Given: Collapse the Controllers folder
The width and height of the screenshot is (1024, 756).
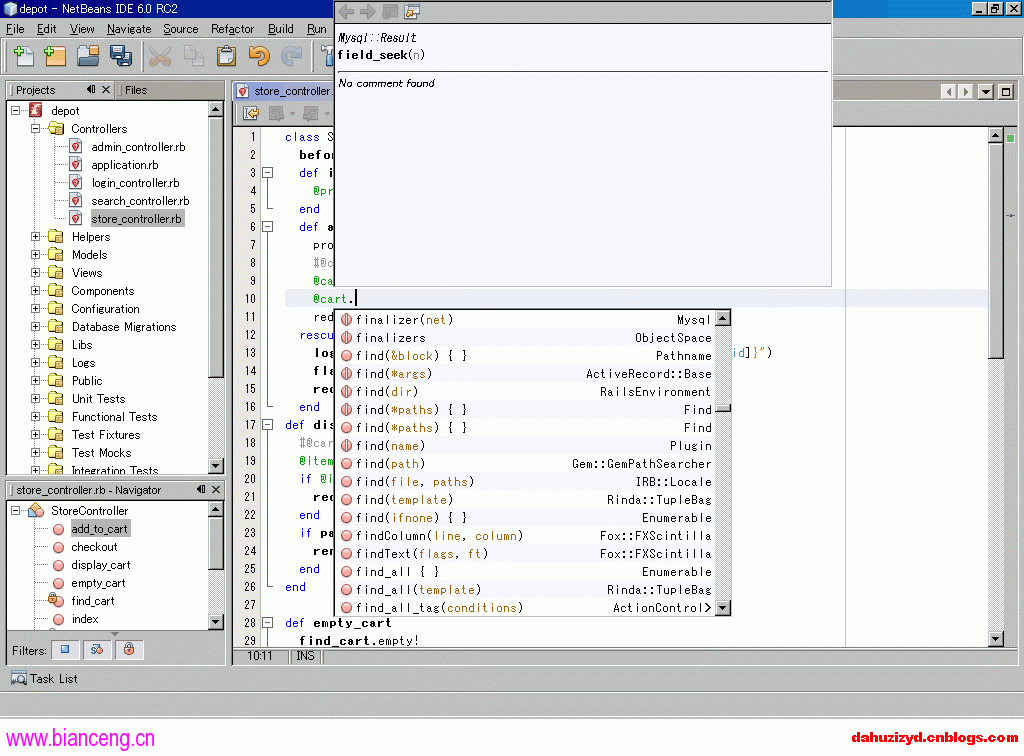Looking at the screenshot, I should [36, 129].
